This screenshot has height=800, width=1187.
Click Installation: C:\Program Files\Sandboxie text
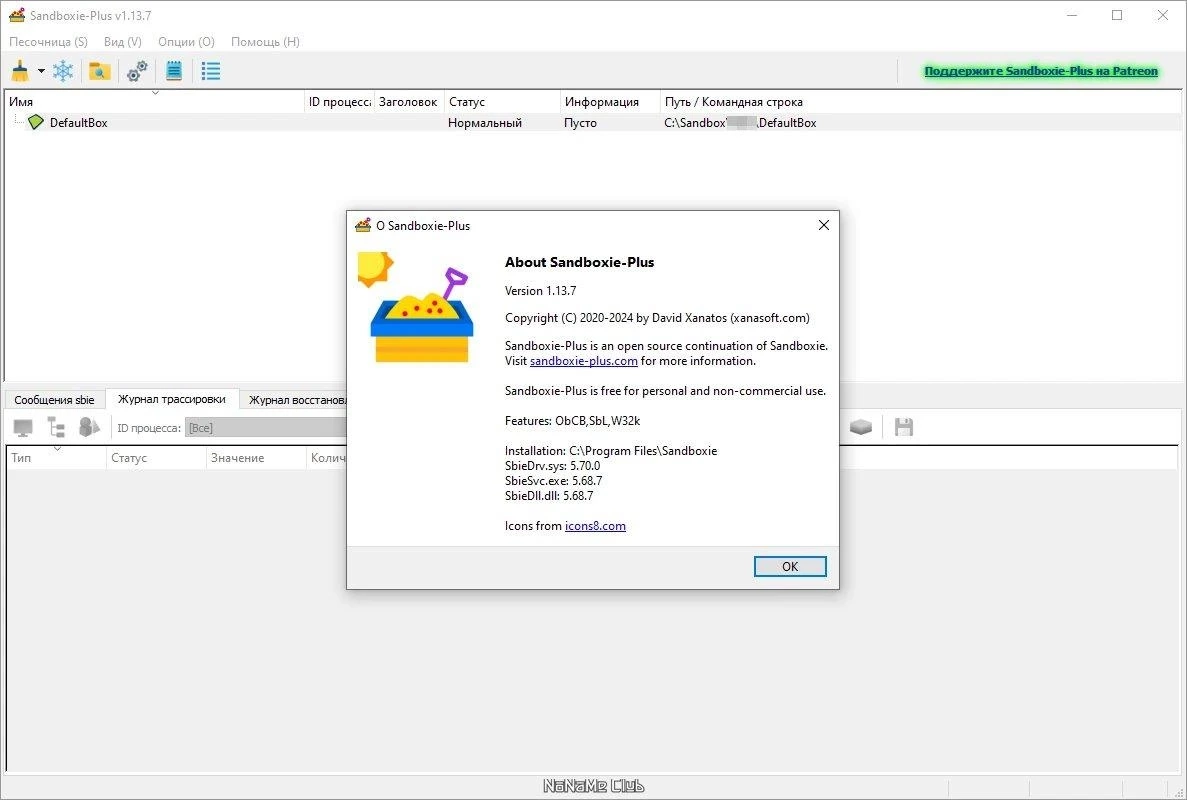click(611, 451)
